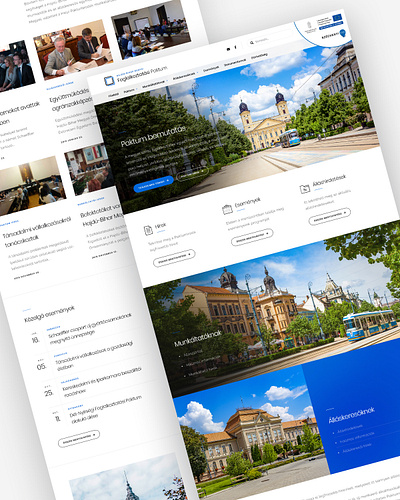
Task: Click the outlined button below the upcoming events list
Action: click(x=79, y=438)
